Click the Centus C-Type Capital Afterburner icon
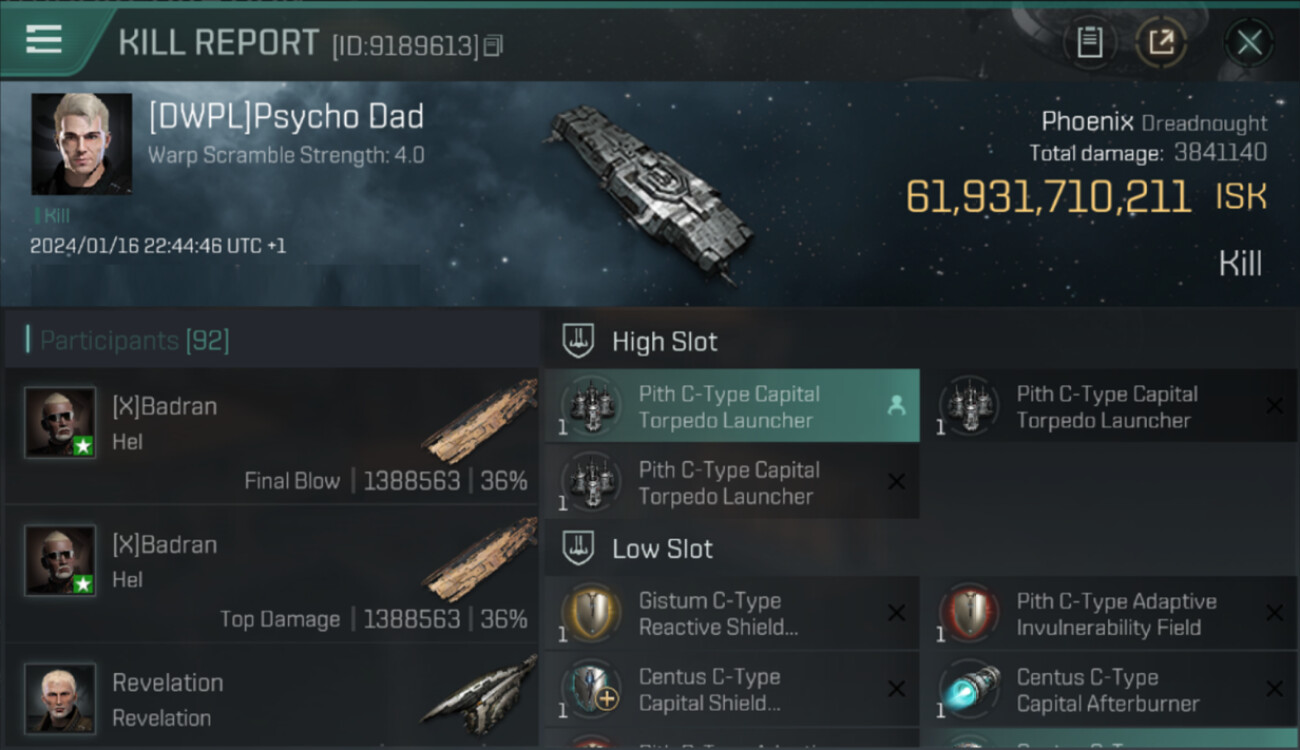Viewport: 1300px width, 750px height. 969,689
